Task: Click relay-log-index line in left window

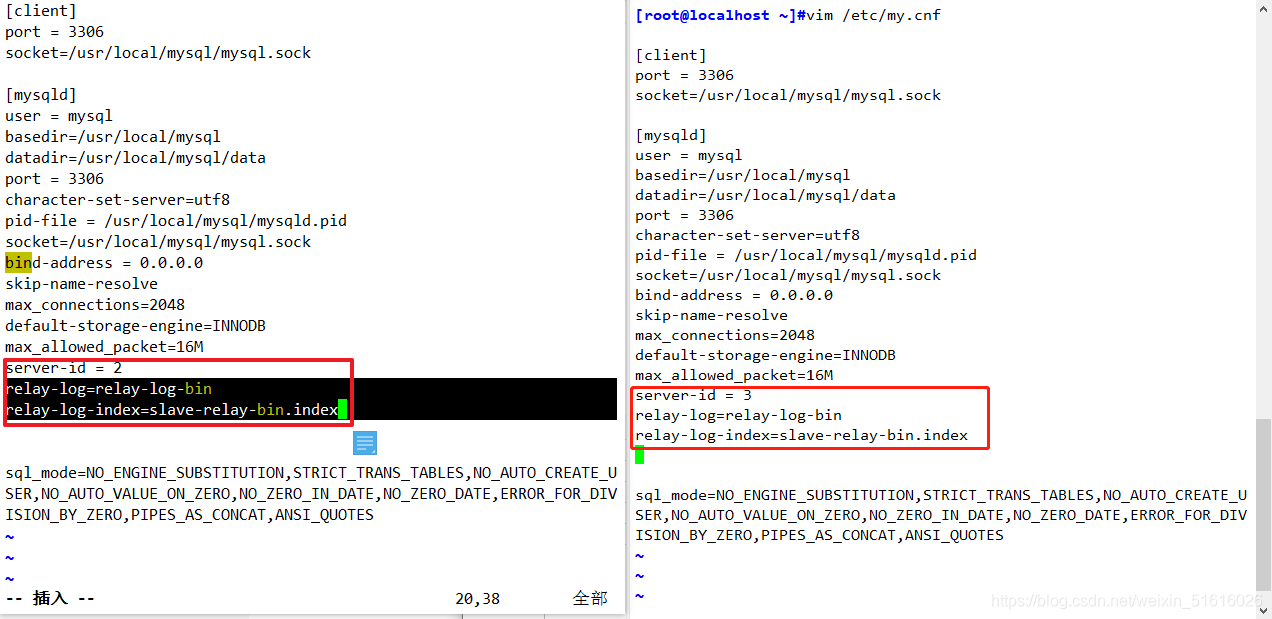Action: click(x=171, y=410)
